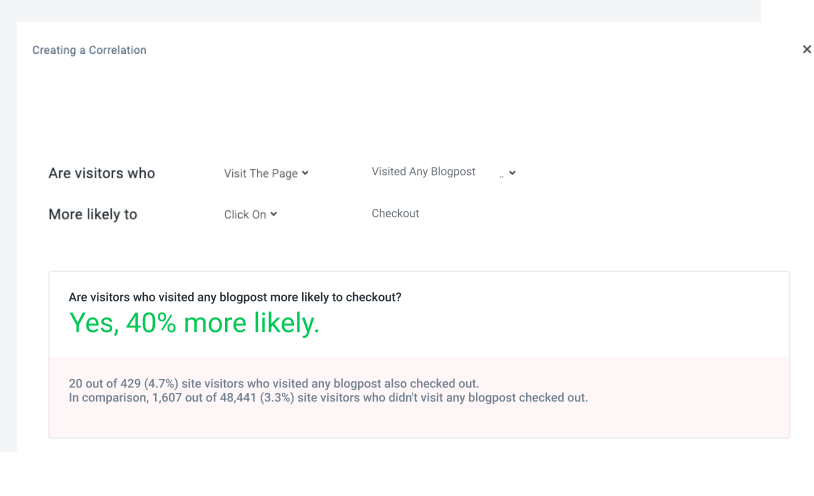Click the More likely to label

click(92, 214)
